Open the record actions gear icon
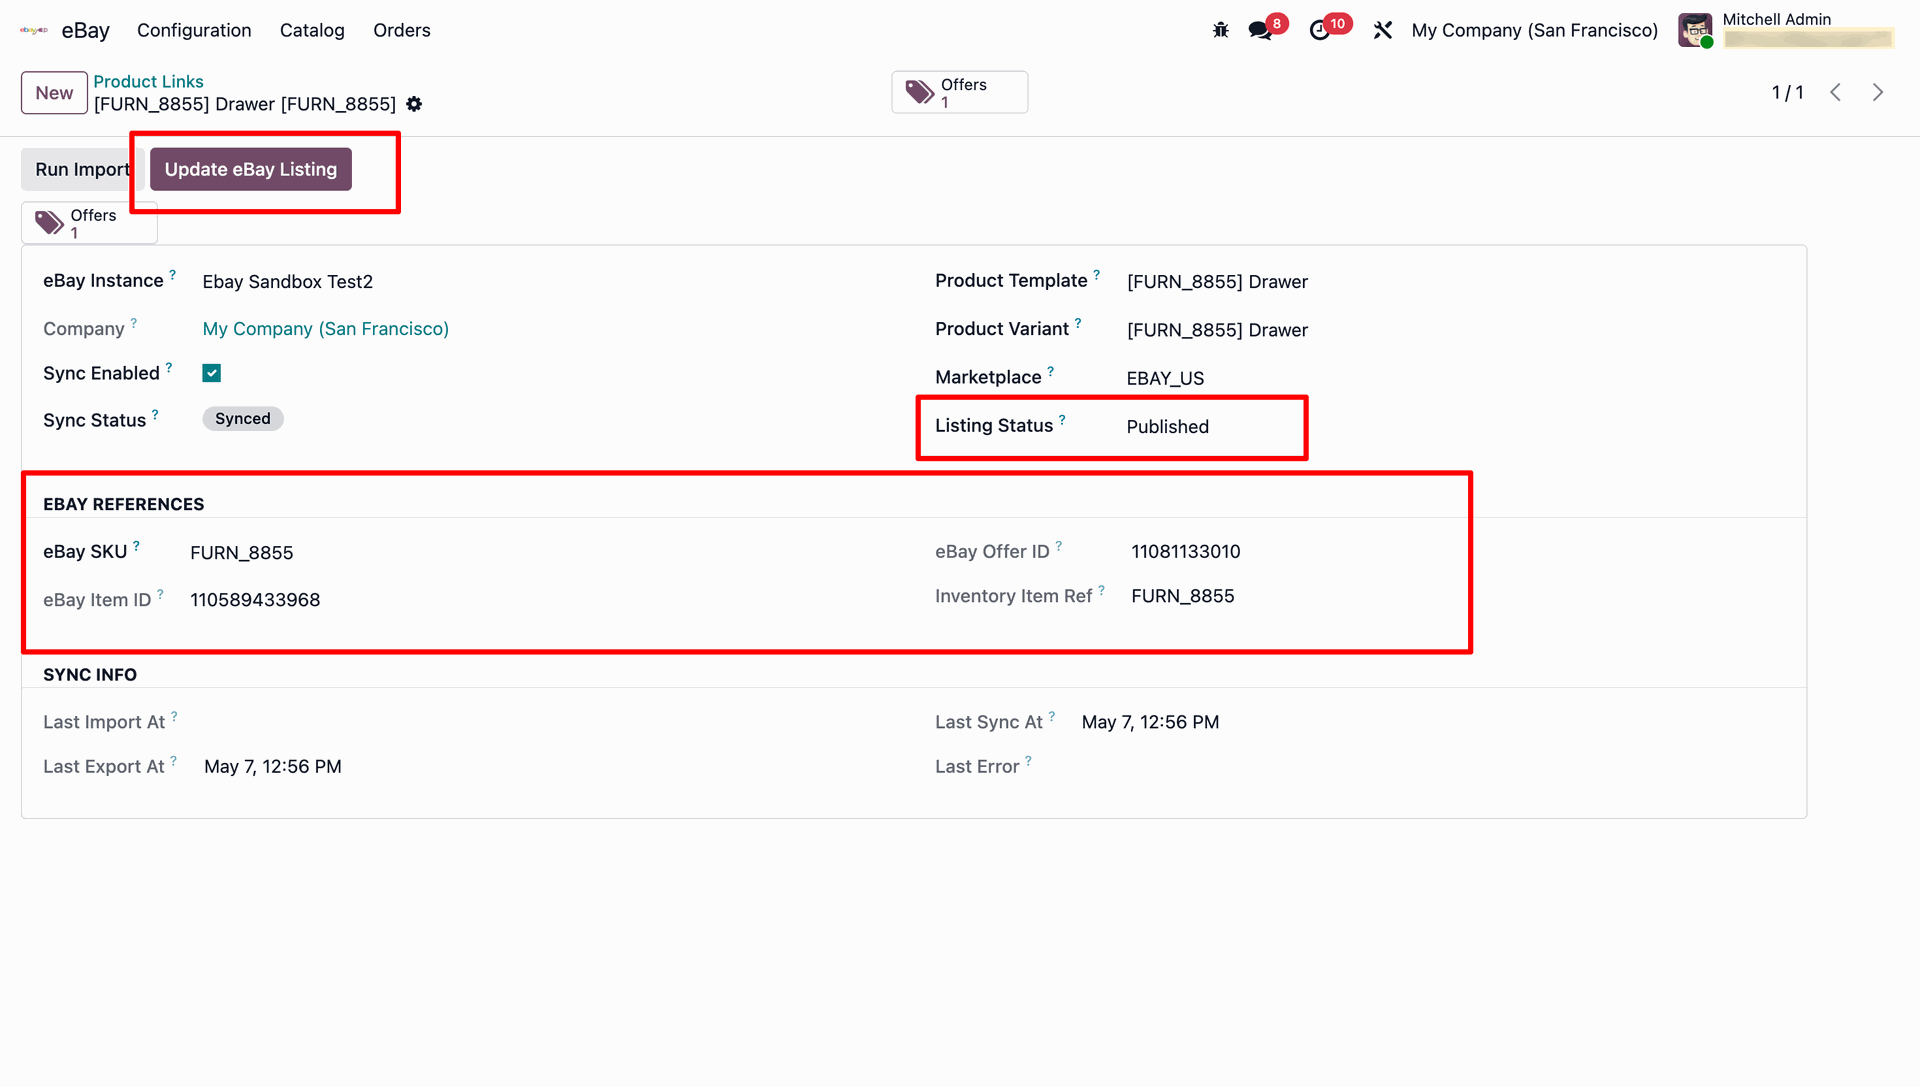Screen dimensions: 1920x1087 414,104
